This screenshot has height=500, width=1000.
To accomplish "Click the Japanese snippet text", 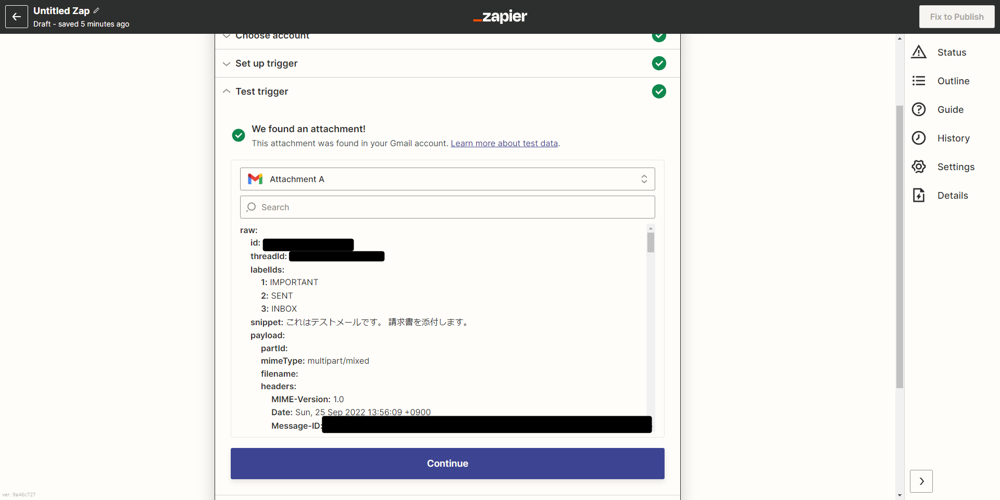I will [x=378, y=322].
